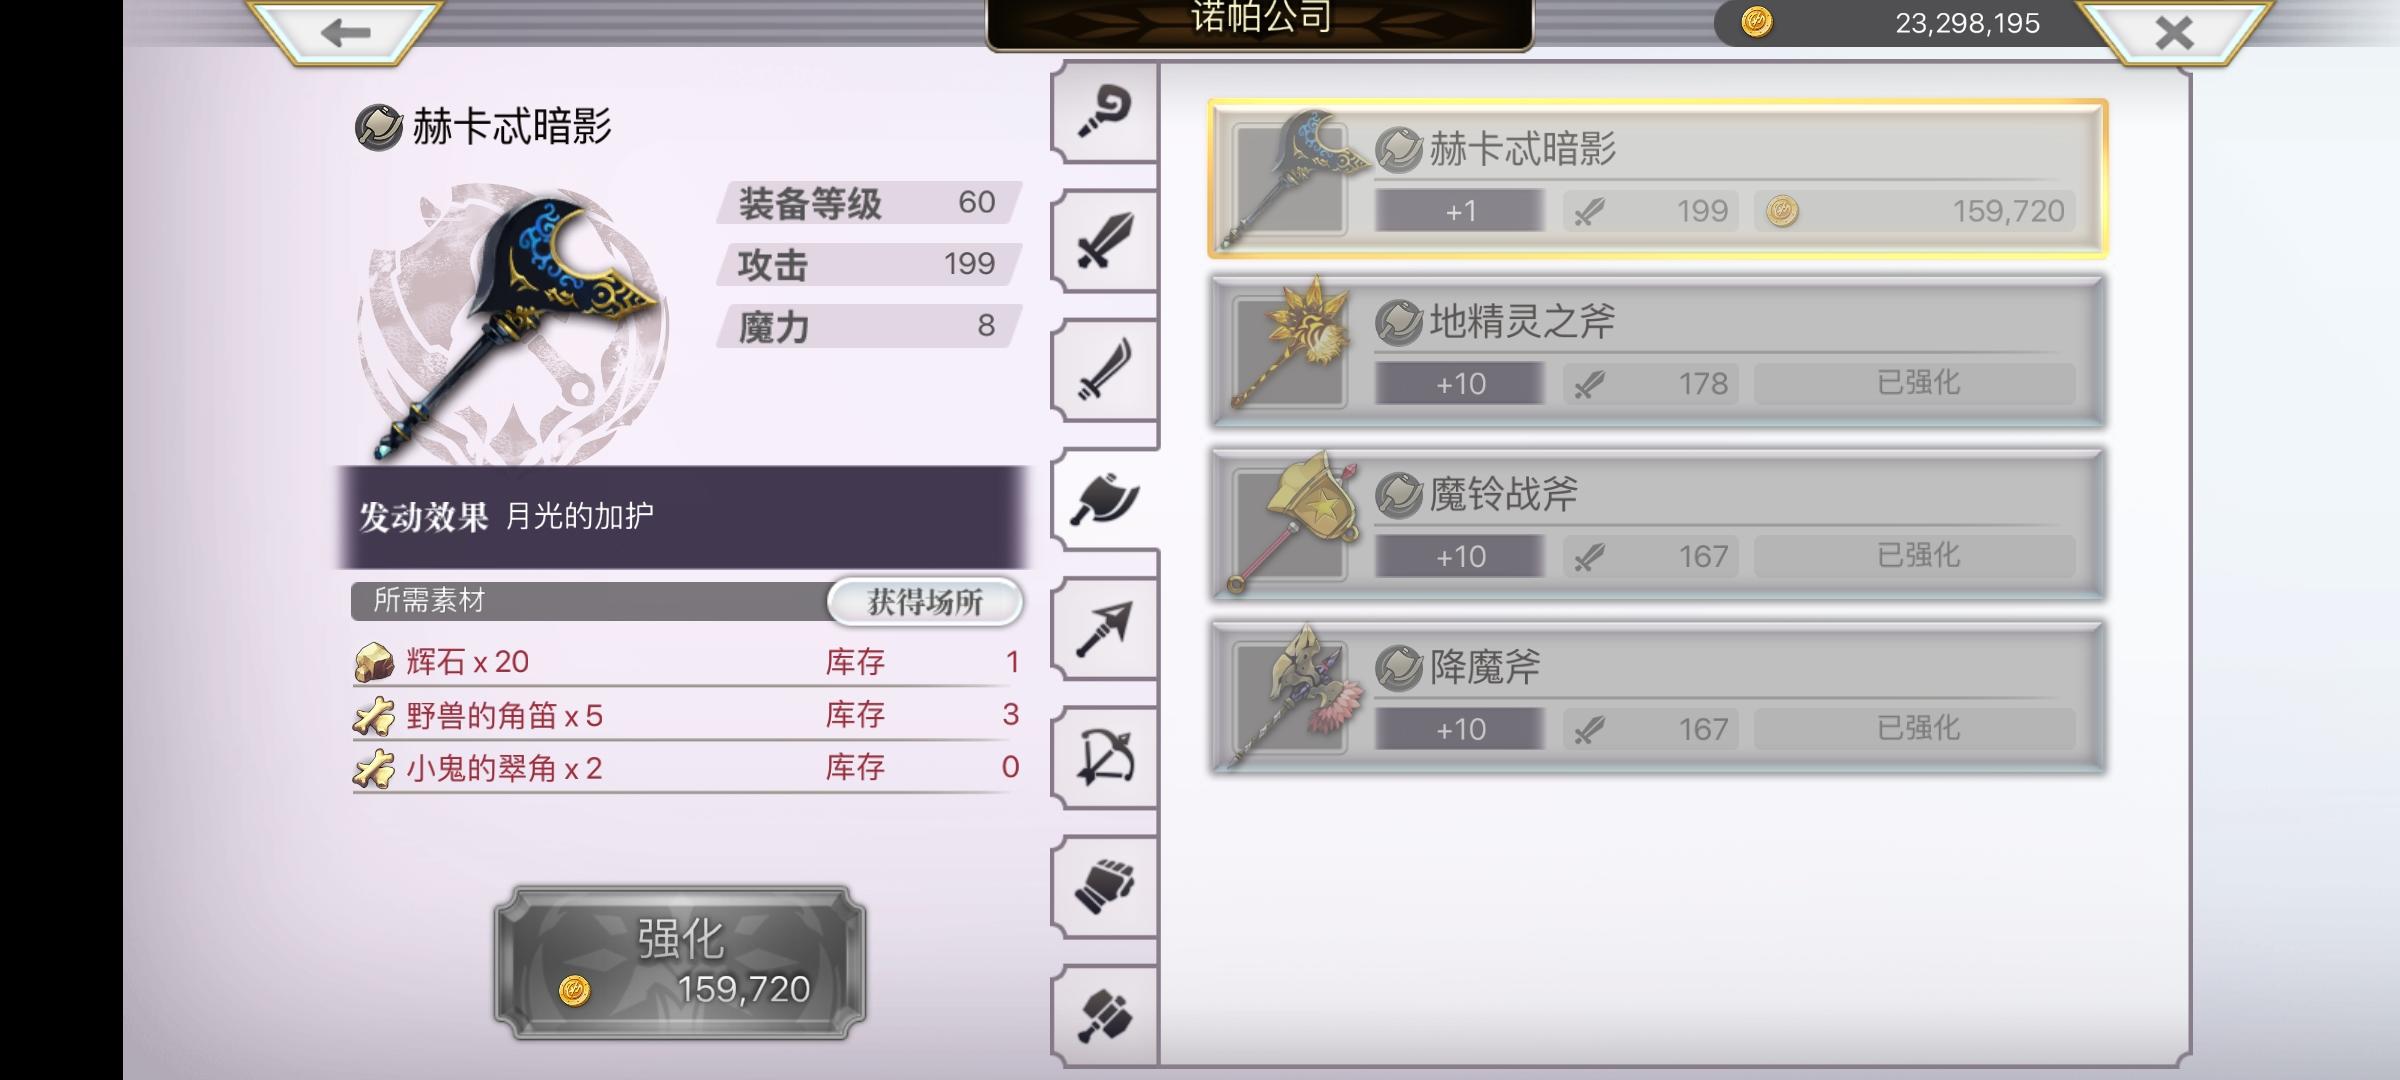This screenshot has height=1080, width=2400.
Task: Select the hammer weapon category tab
Action: [x=1105, y=1015]
